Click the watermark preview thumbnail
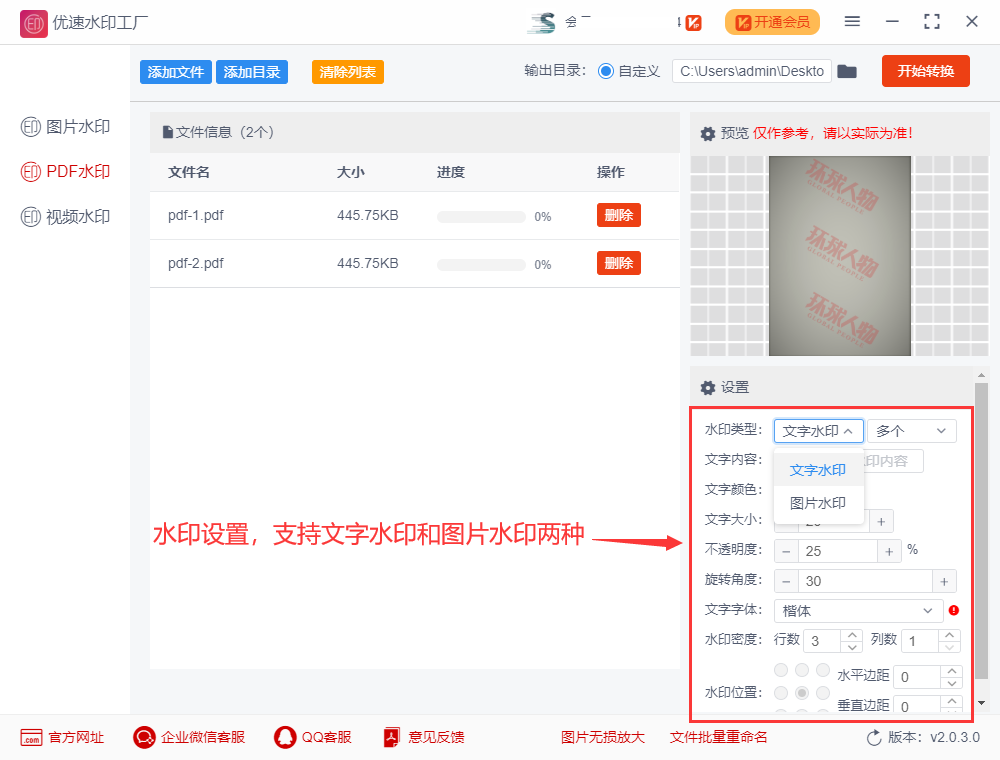1000x760 pixels. point(840,256)
